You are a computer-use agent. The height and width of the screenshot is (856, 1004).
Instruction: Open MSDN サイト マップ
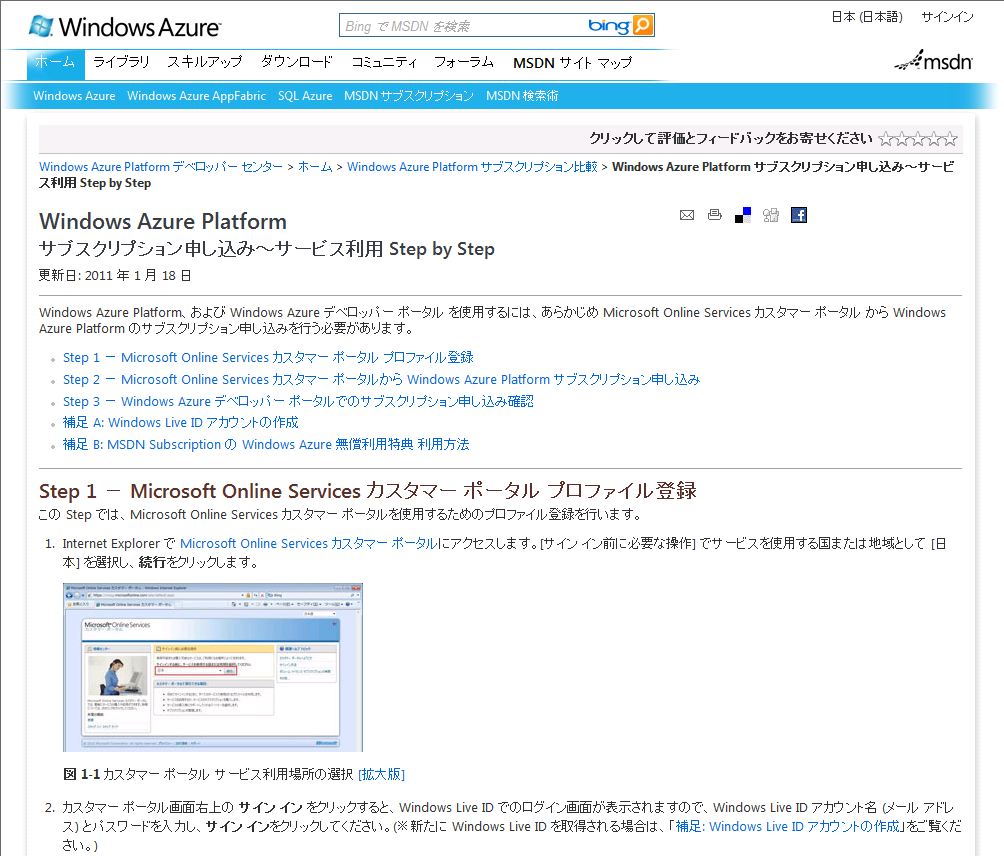[x=572, y=63]
